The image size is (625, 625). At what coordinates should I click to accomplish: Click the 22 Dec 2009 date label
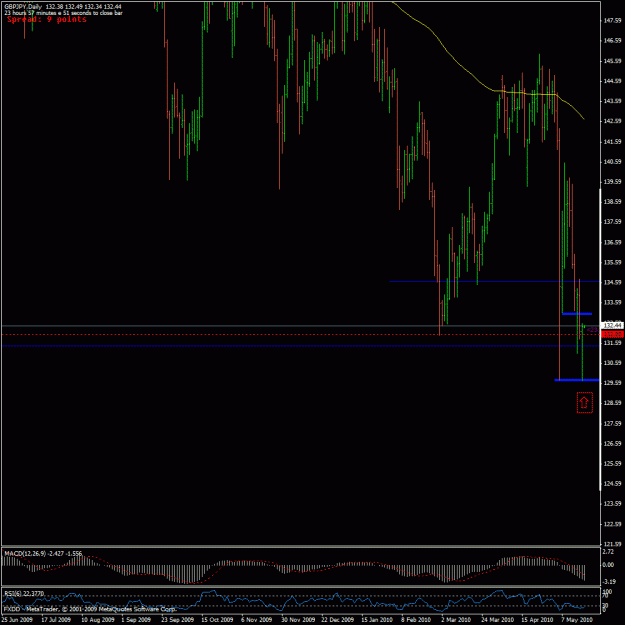click(337, 620)
